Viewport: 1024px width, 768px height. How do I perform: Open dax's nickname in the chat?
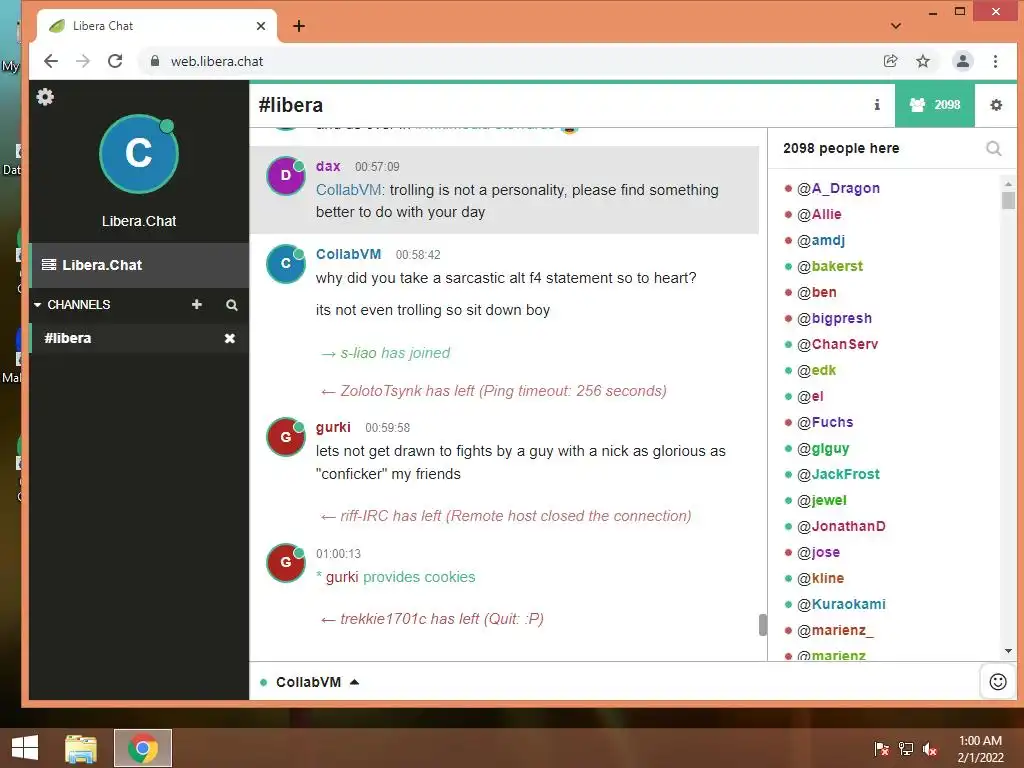pyautogui.click(x=328, y=167)
